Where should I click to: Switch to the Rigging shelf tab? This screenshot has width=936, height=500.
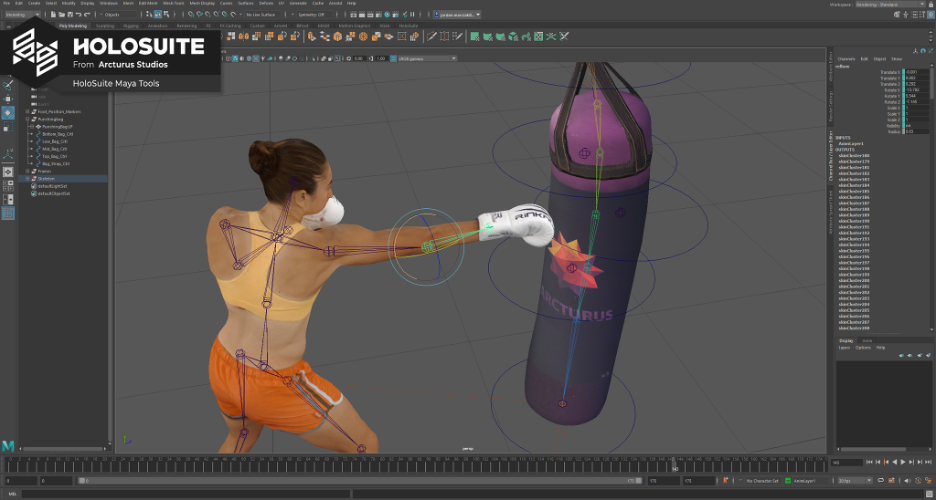pyautogui.click(x=131, y=26)
